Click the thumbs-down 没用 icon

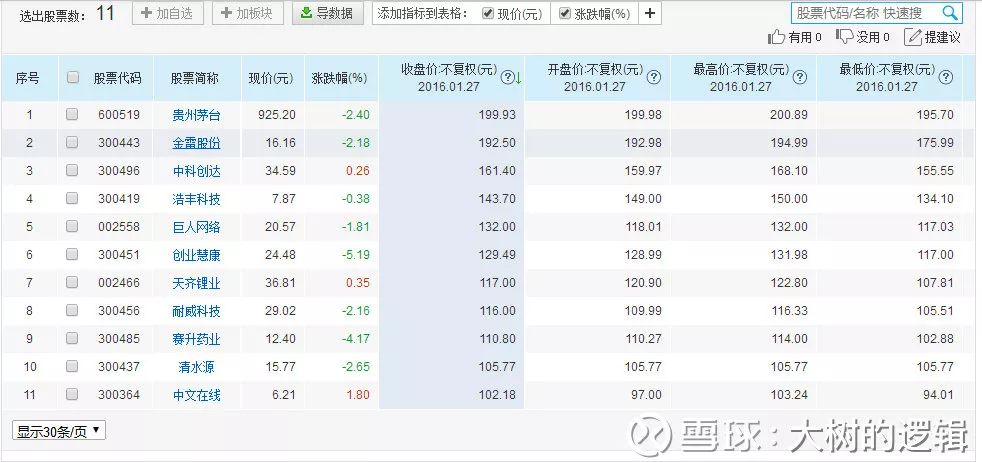point(844,37)
